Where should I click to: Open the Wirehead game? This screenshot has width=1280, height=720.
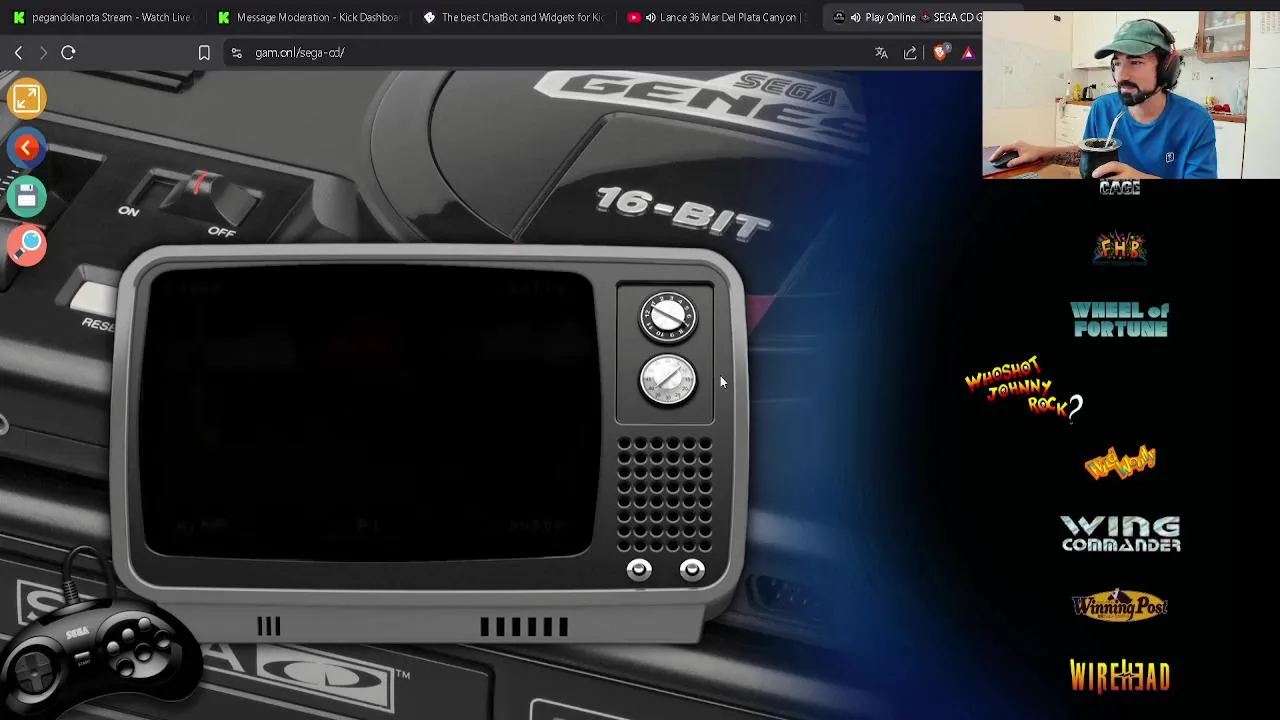[x=1119, y=676]
